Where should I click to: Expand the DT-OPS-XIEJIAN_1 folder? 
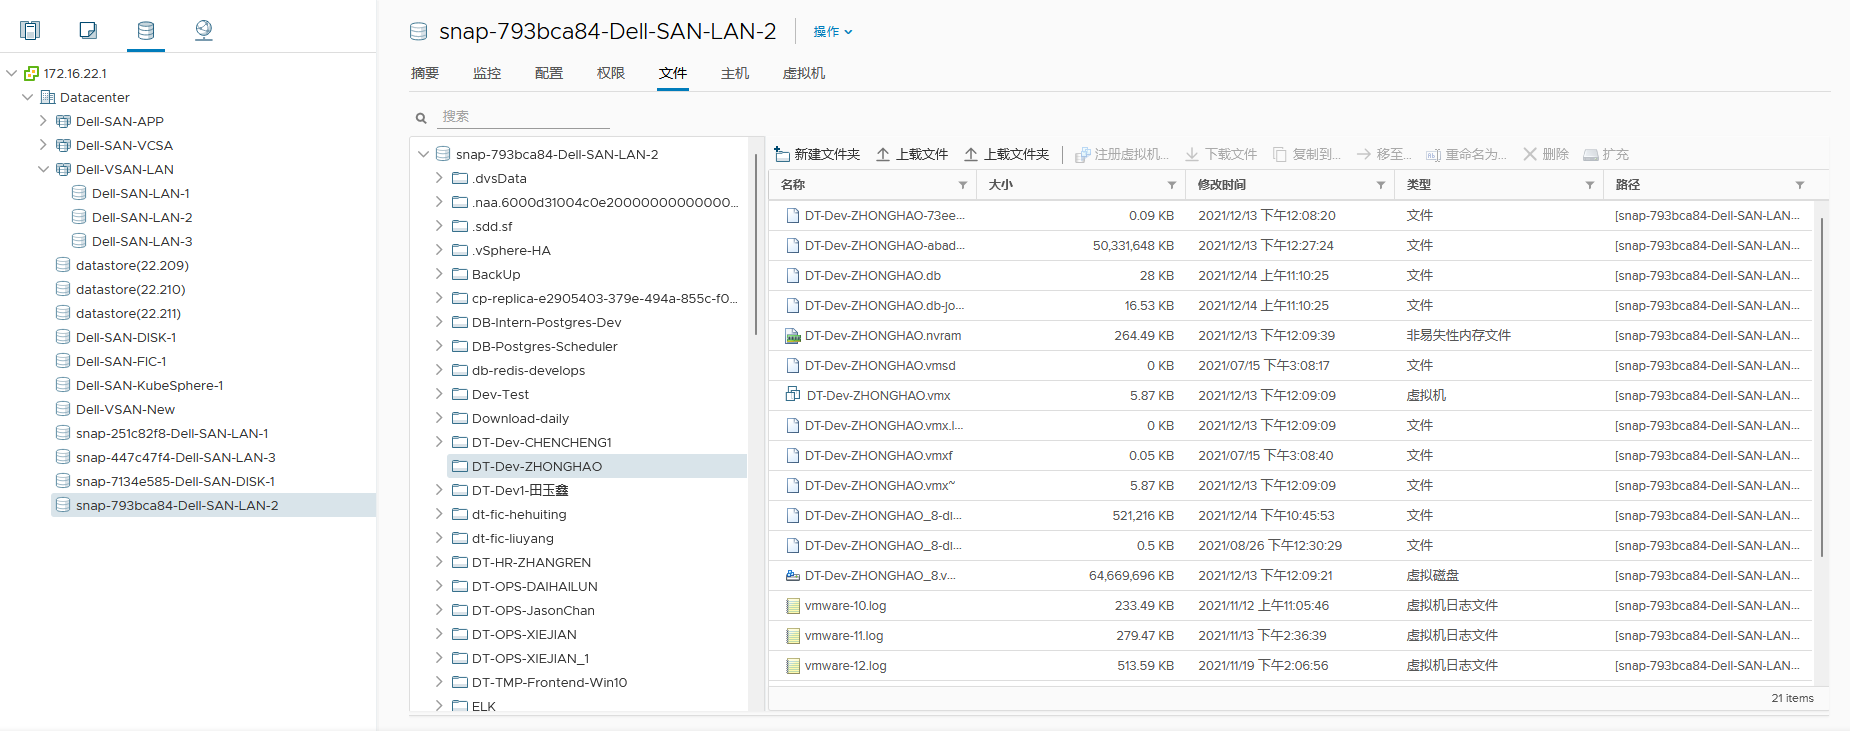point(439,658)
